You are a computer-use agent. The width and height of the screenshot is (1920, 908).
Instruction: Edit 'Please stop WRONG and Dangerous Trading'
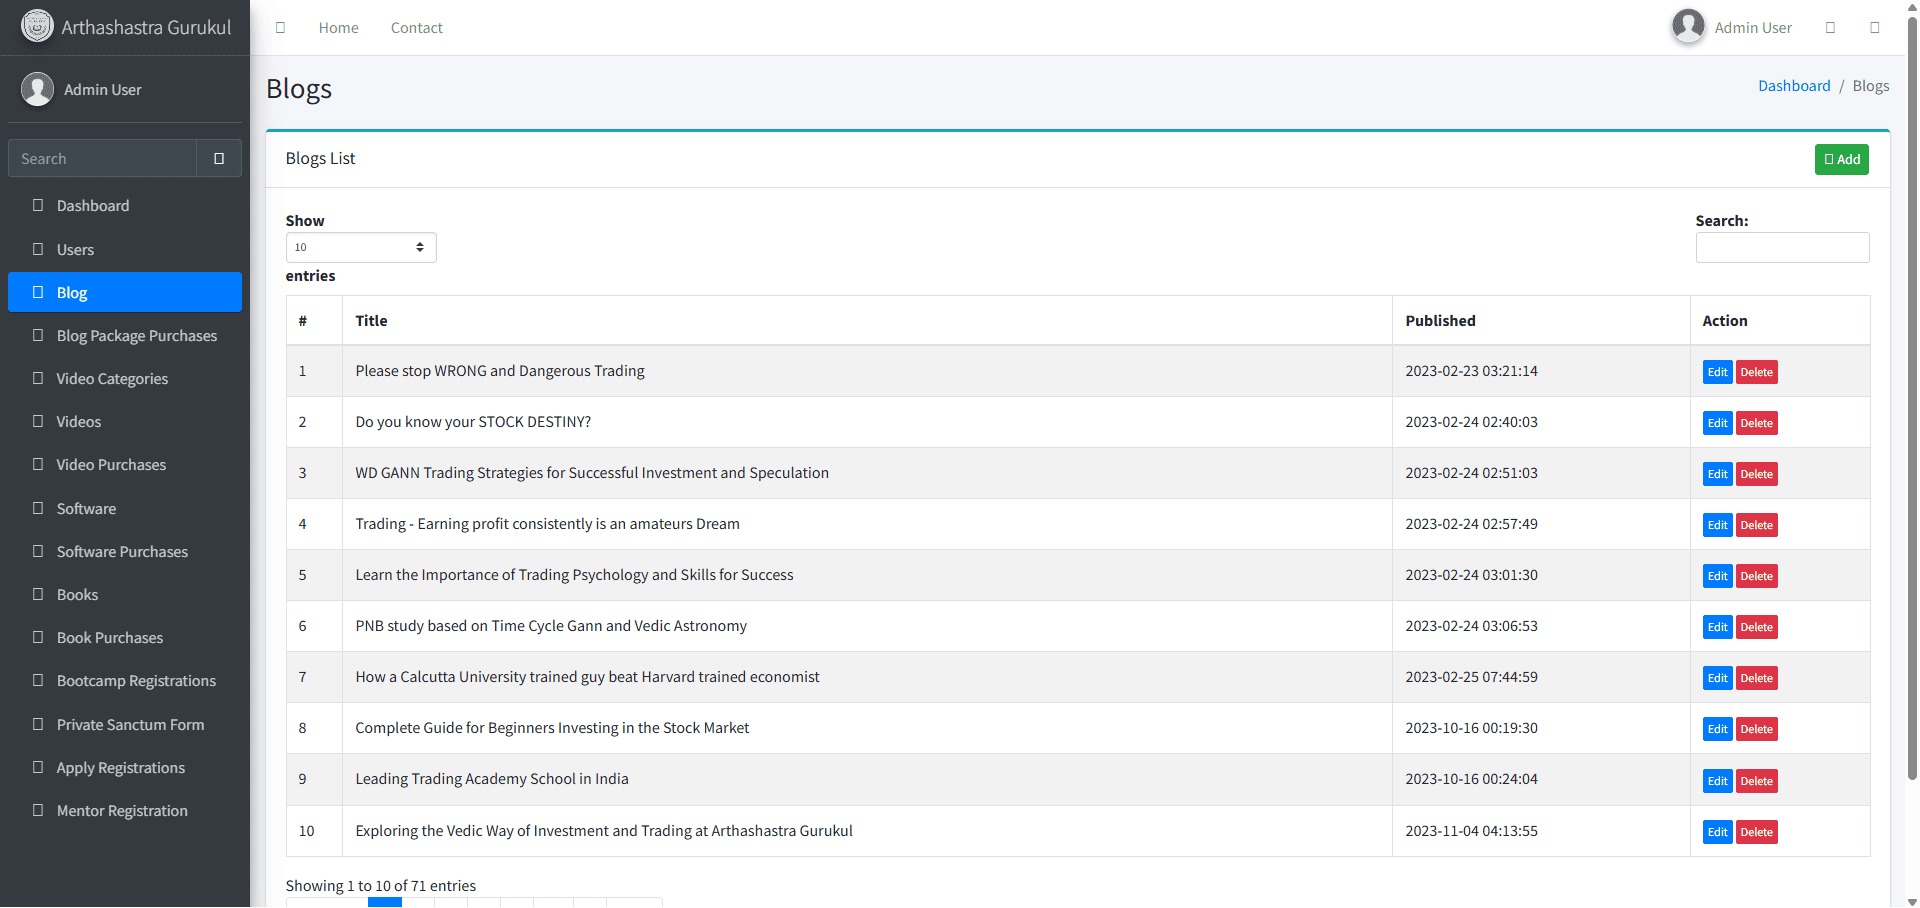click(1717, 372)
